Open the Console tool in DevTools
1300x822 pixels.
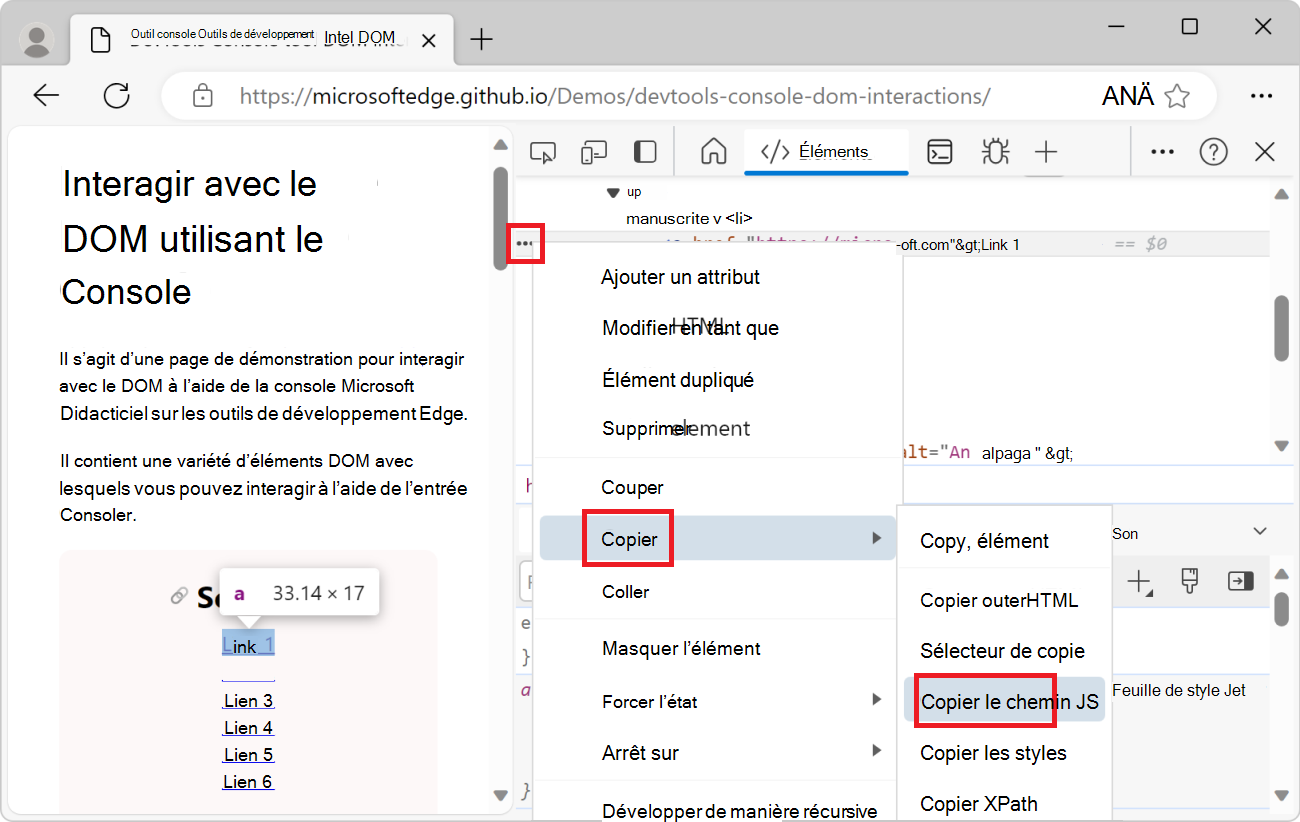(939, 151)
